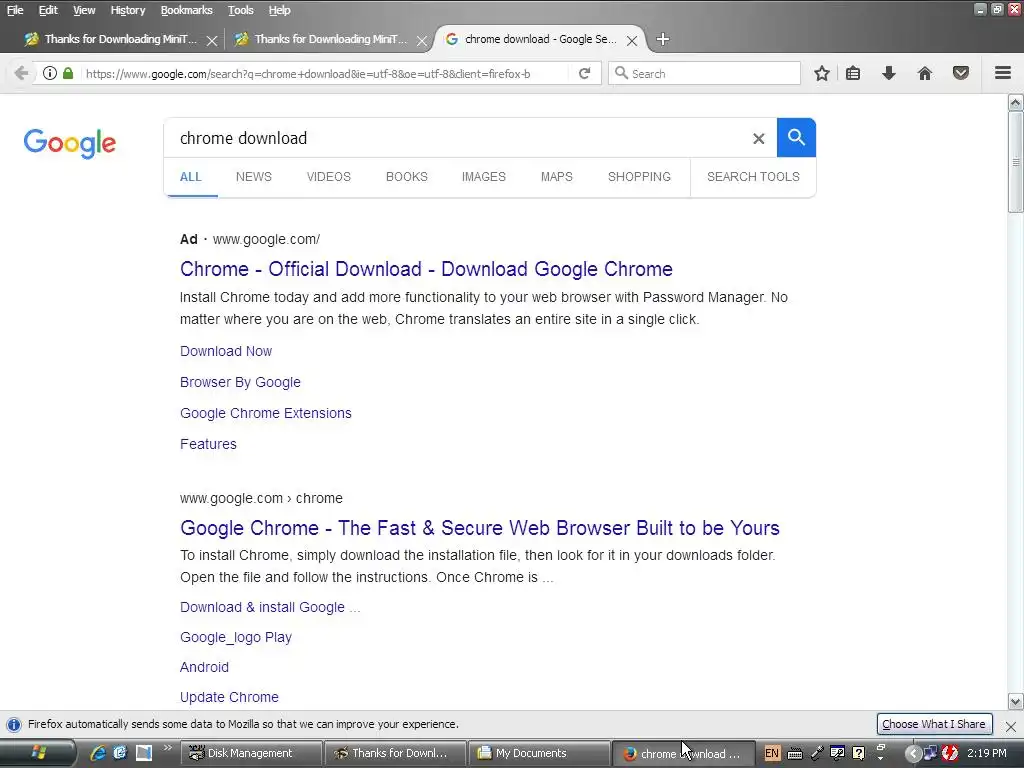Screen dimensions: 1024x768
Task: Close the first MiniTool tab
Action: tap(212, 40)
